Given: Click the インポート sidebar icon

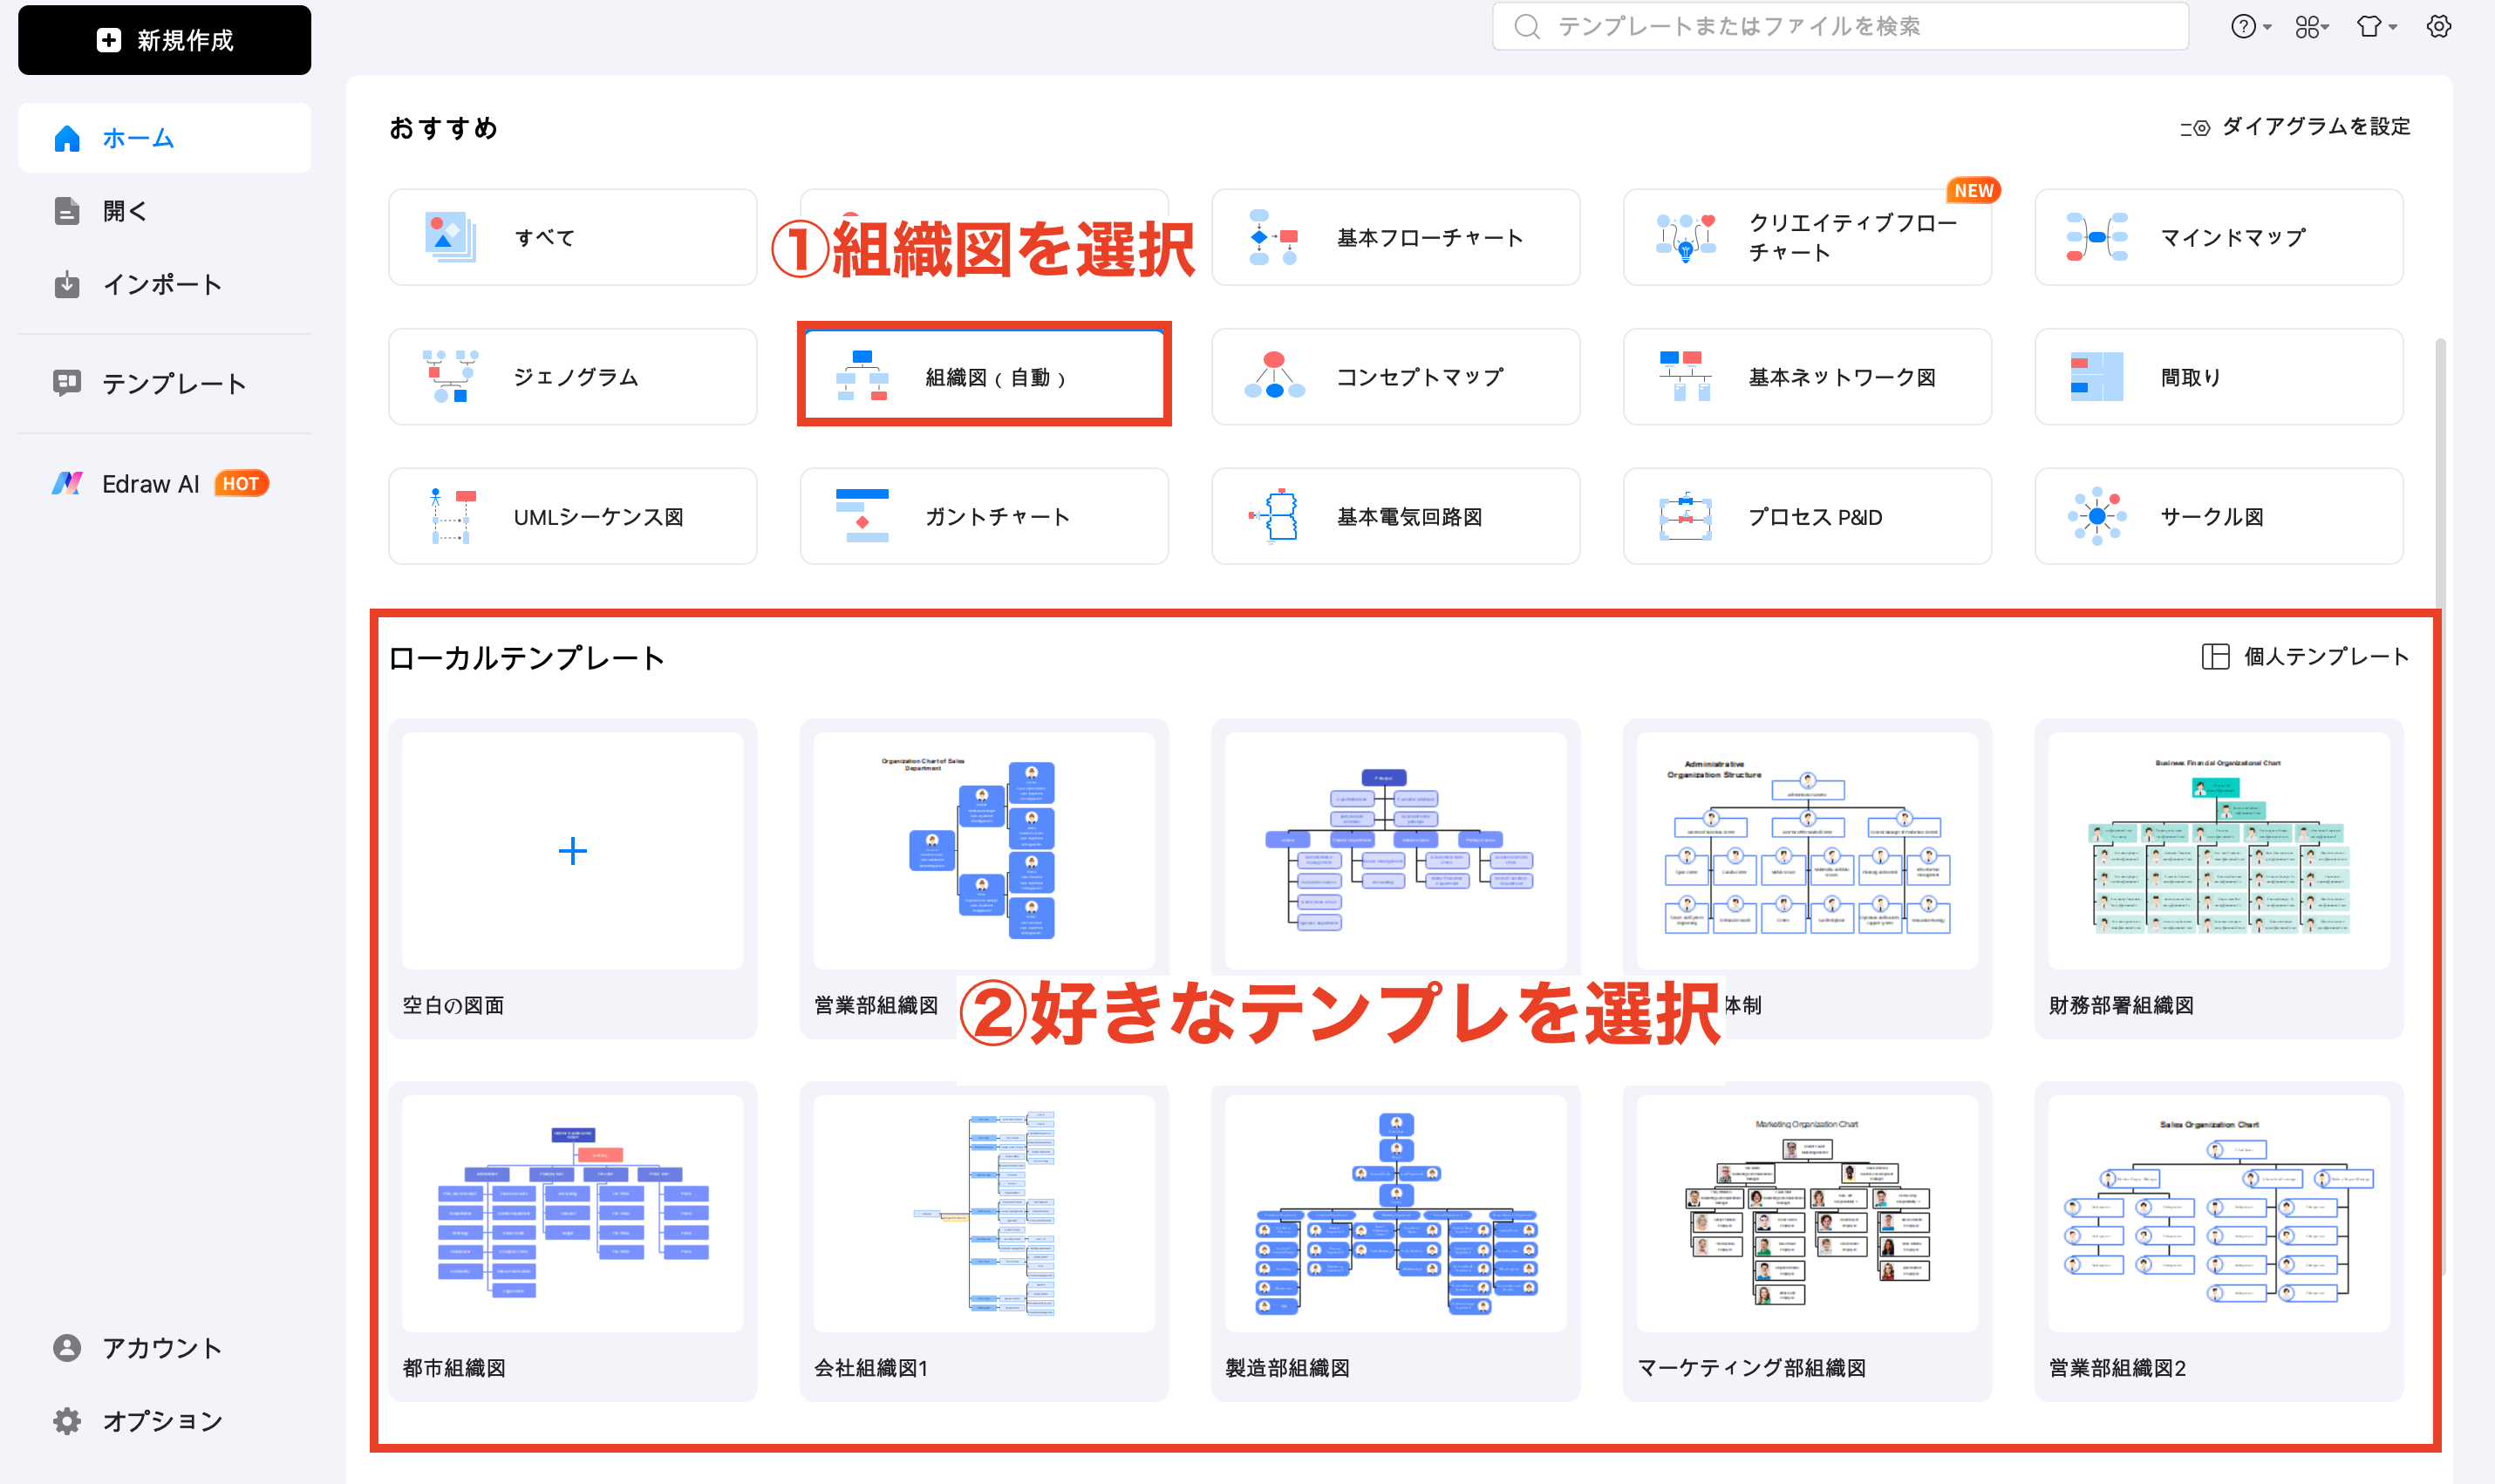Looking at the screenshot, I should (x=67, y=285).
